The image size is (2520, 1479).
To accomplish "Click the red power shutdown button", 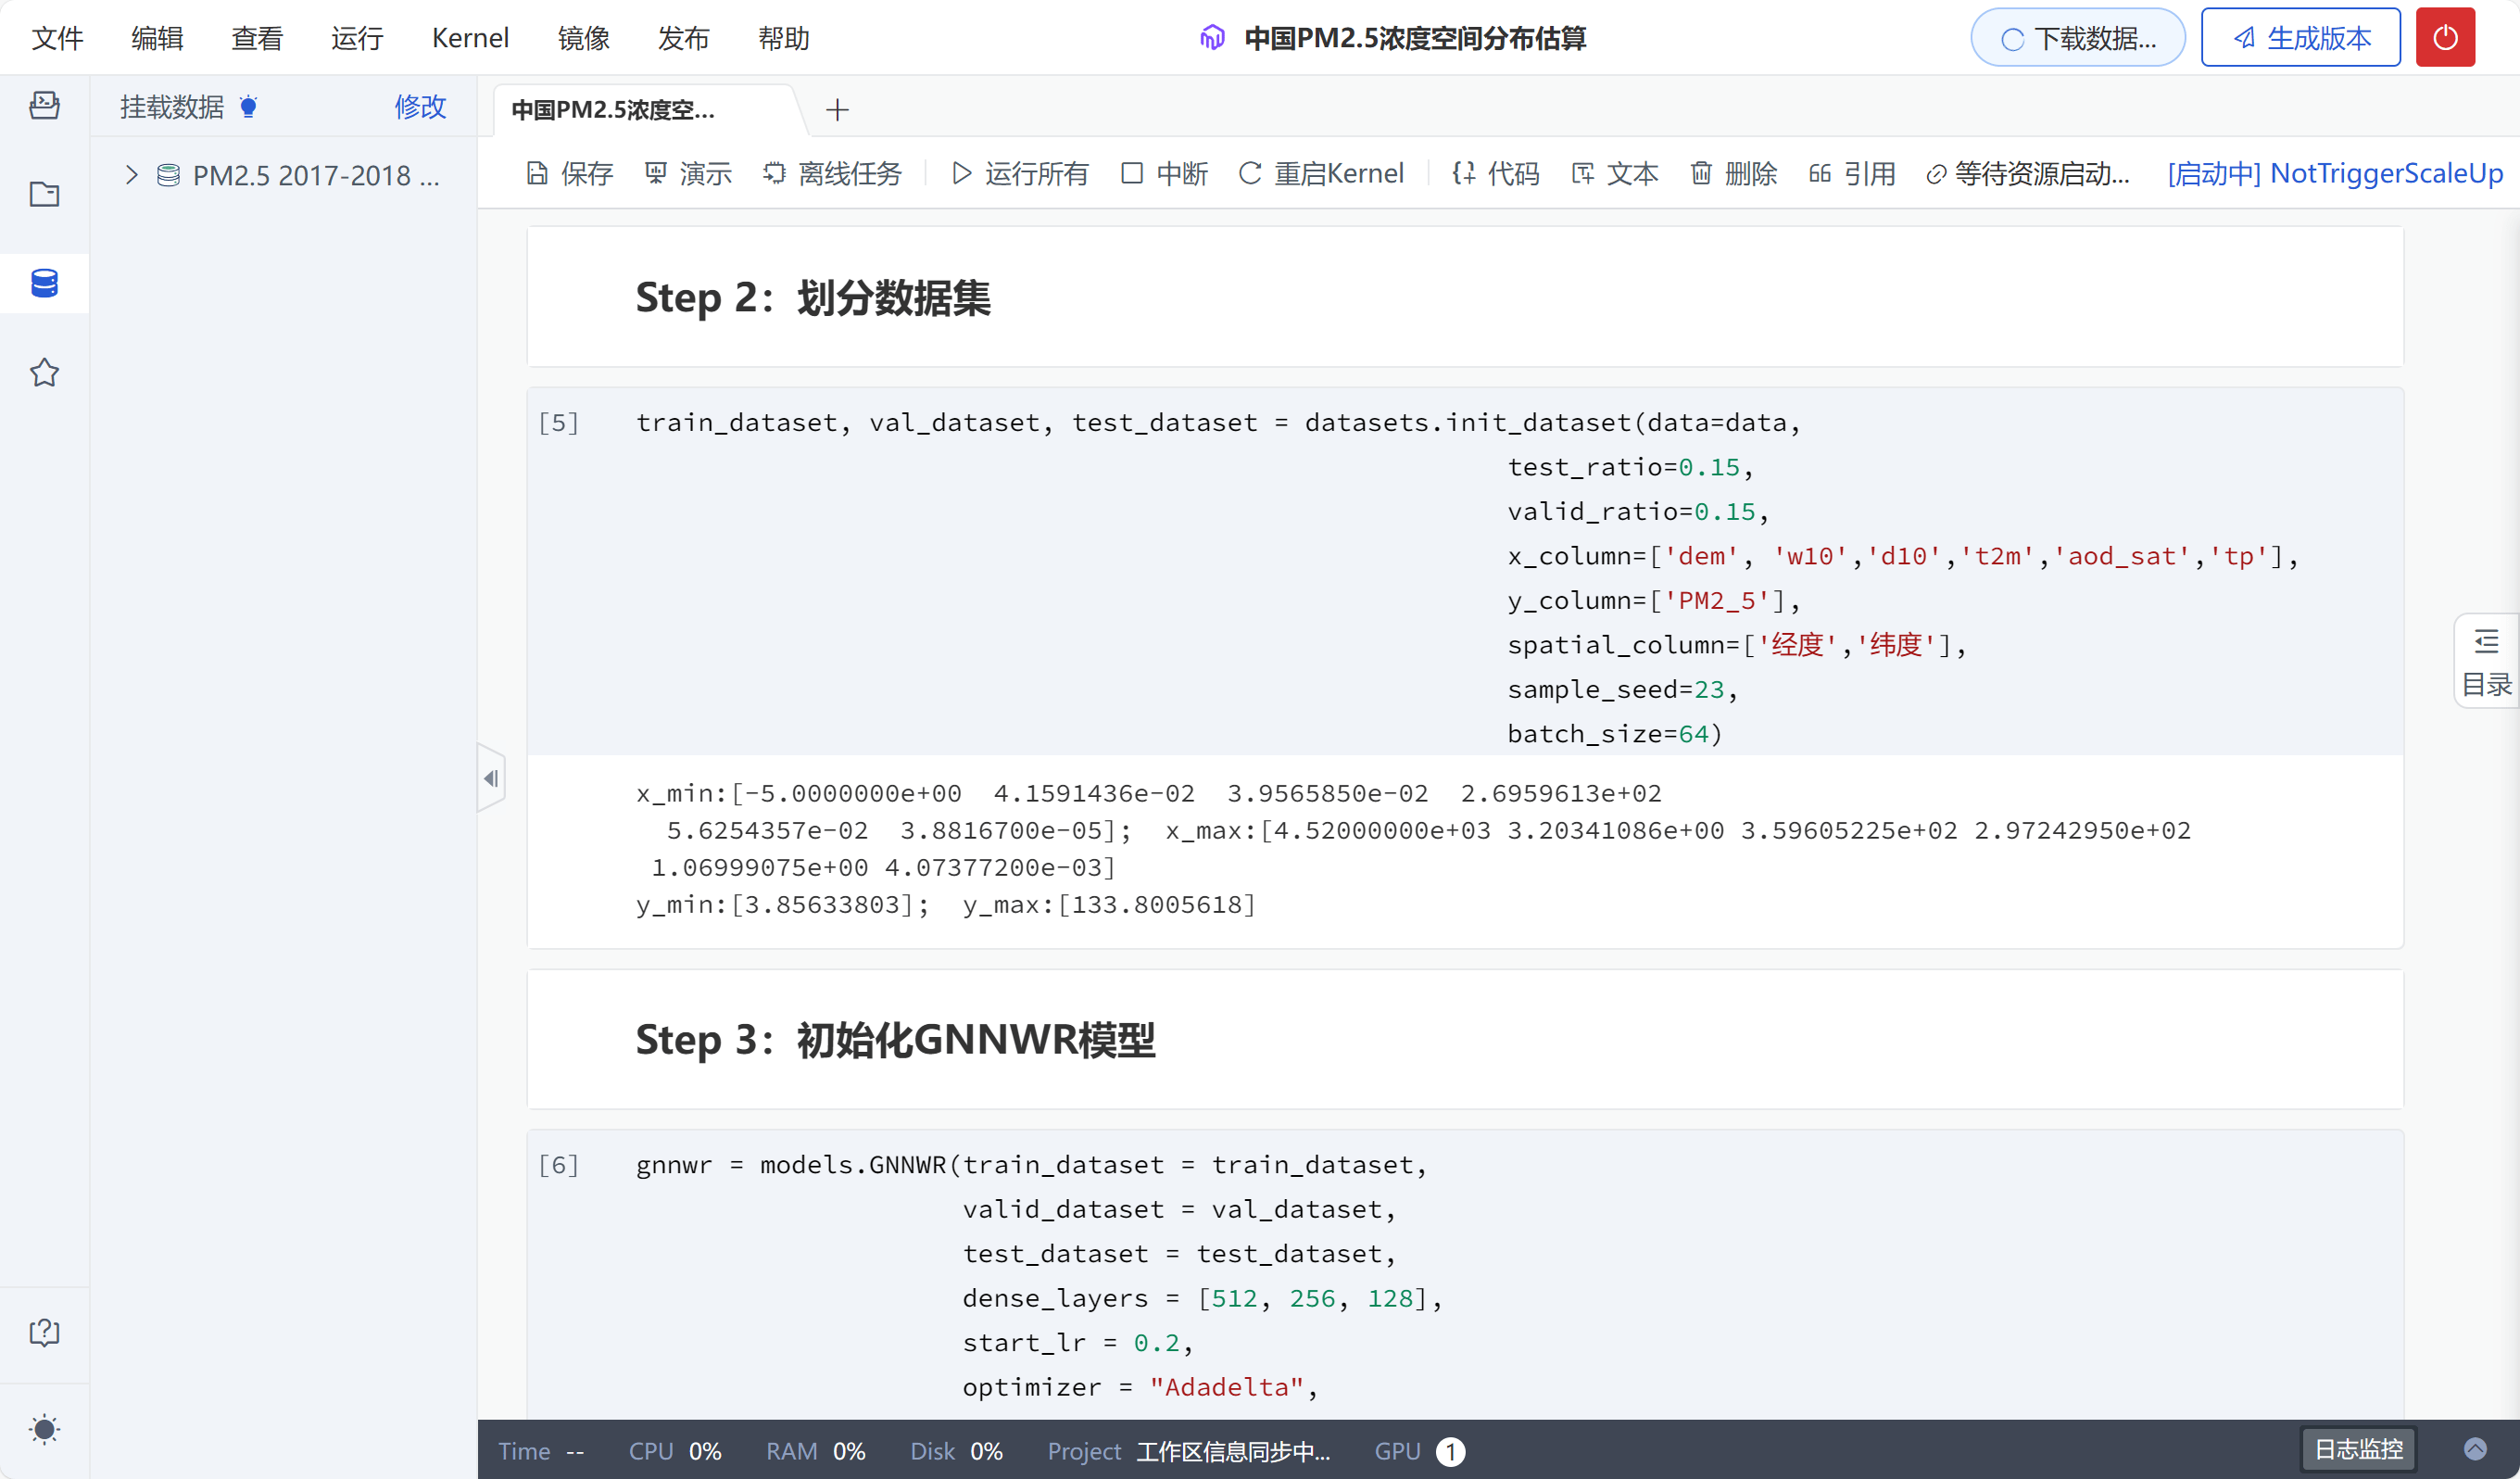I will click(2445, 38).
